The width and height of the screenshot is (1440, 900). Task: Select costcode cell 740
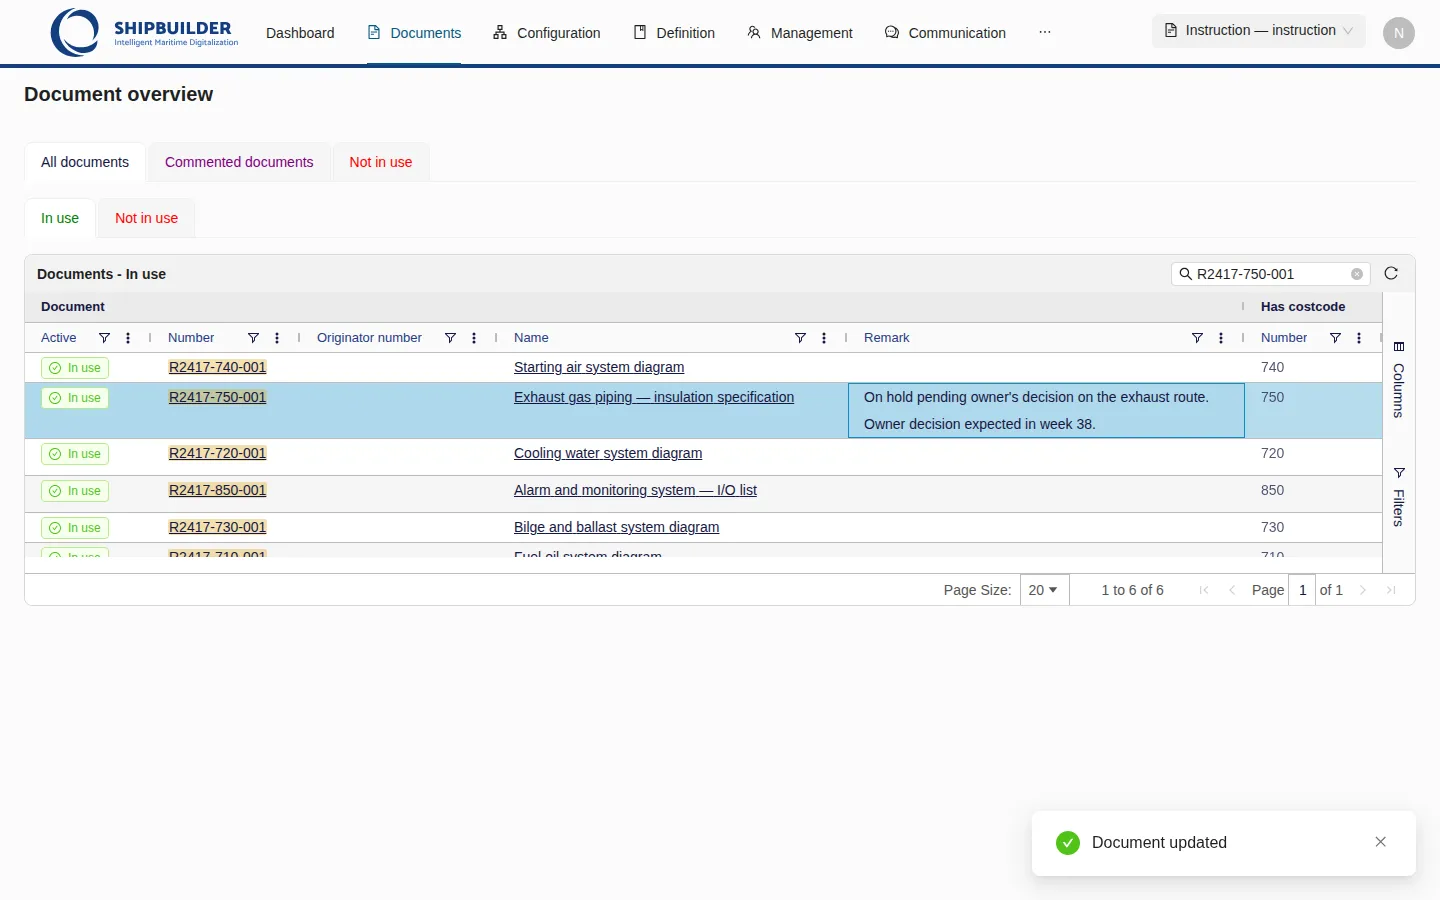(1313, 367)
